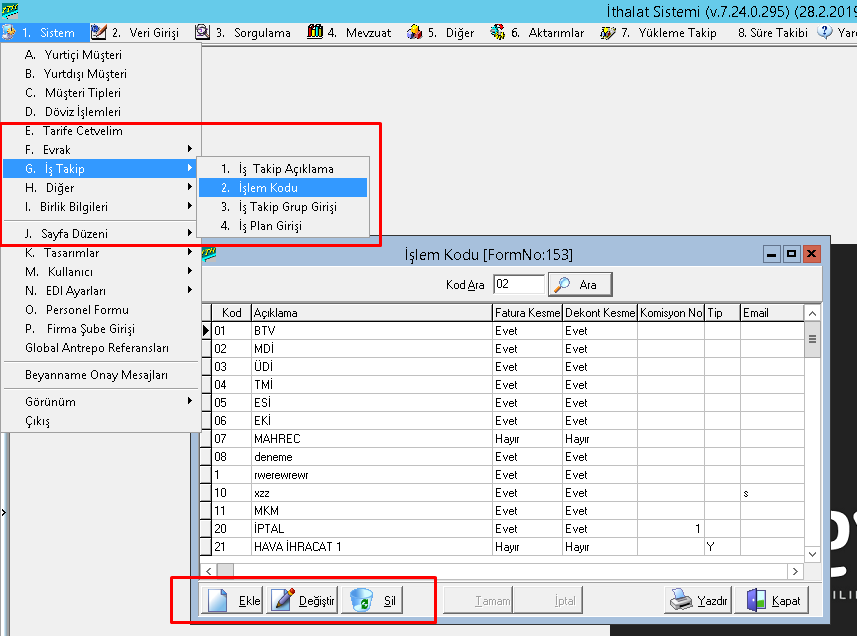857x636 pixels.
Task: Click the Sorgulama magnifier icon
Action: 202,32
